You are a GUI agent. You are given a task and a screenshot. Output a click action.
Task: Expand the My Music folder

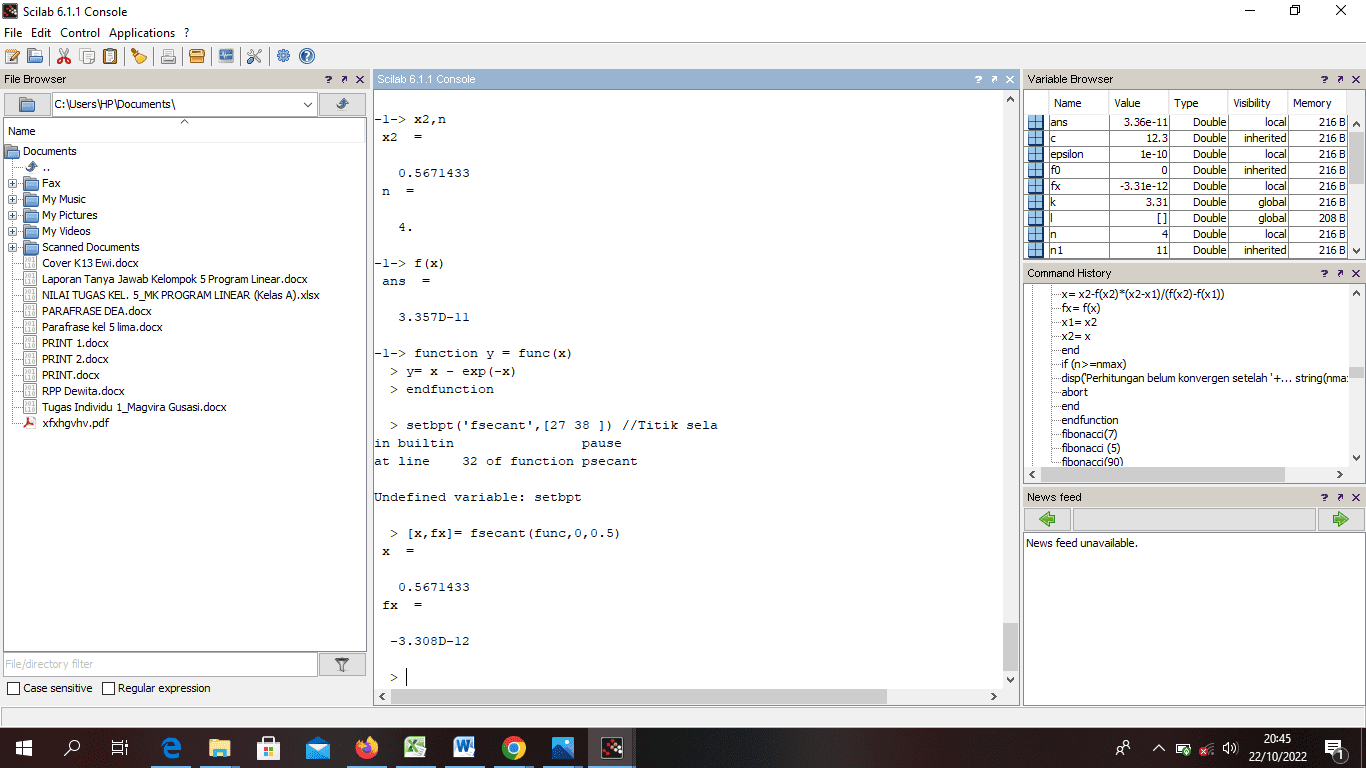[x=12, y=199]
